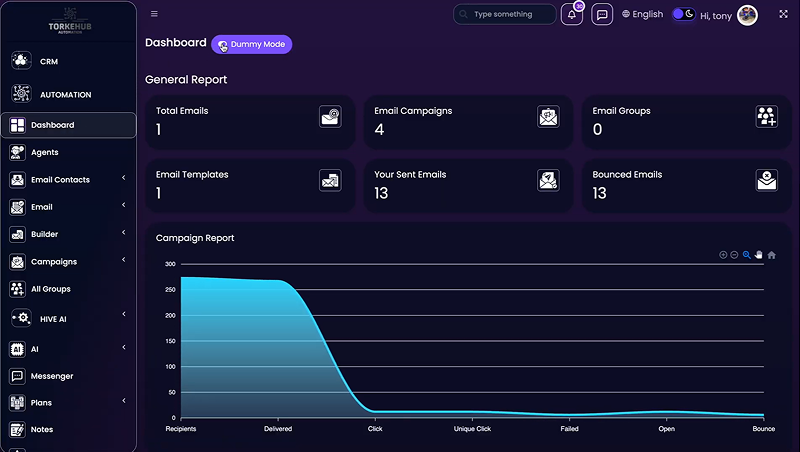Viewport: 800px width, 452px height.
Task: Open the CRM section
Action: [x=49, y=61]
